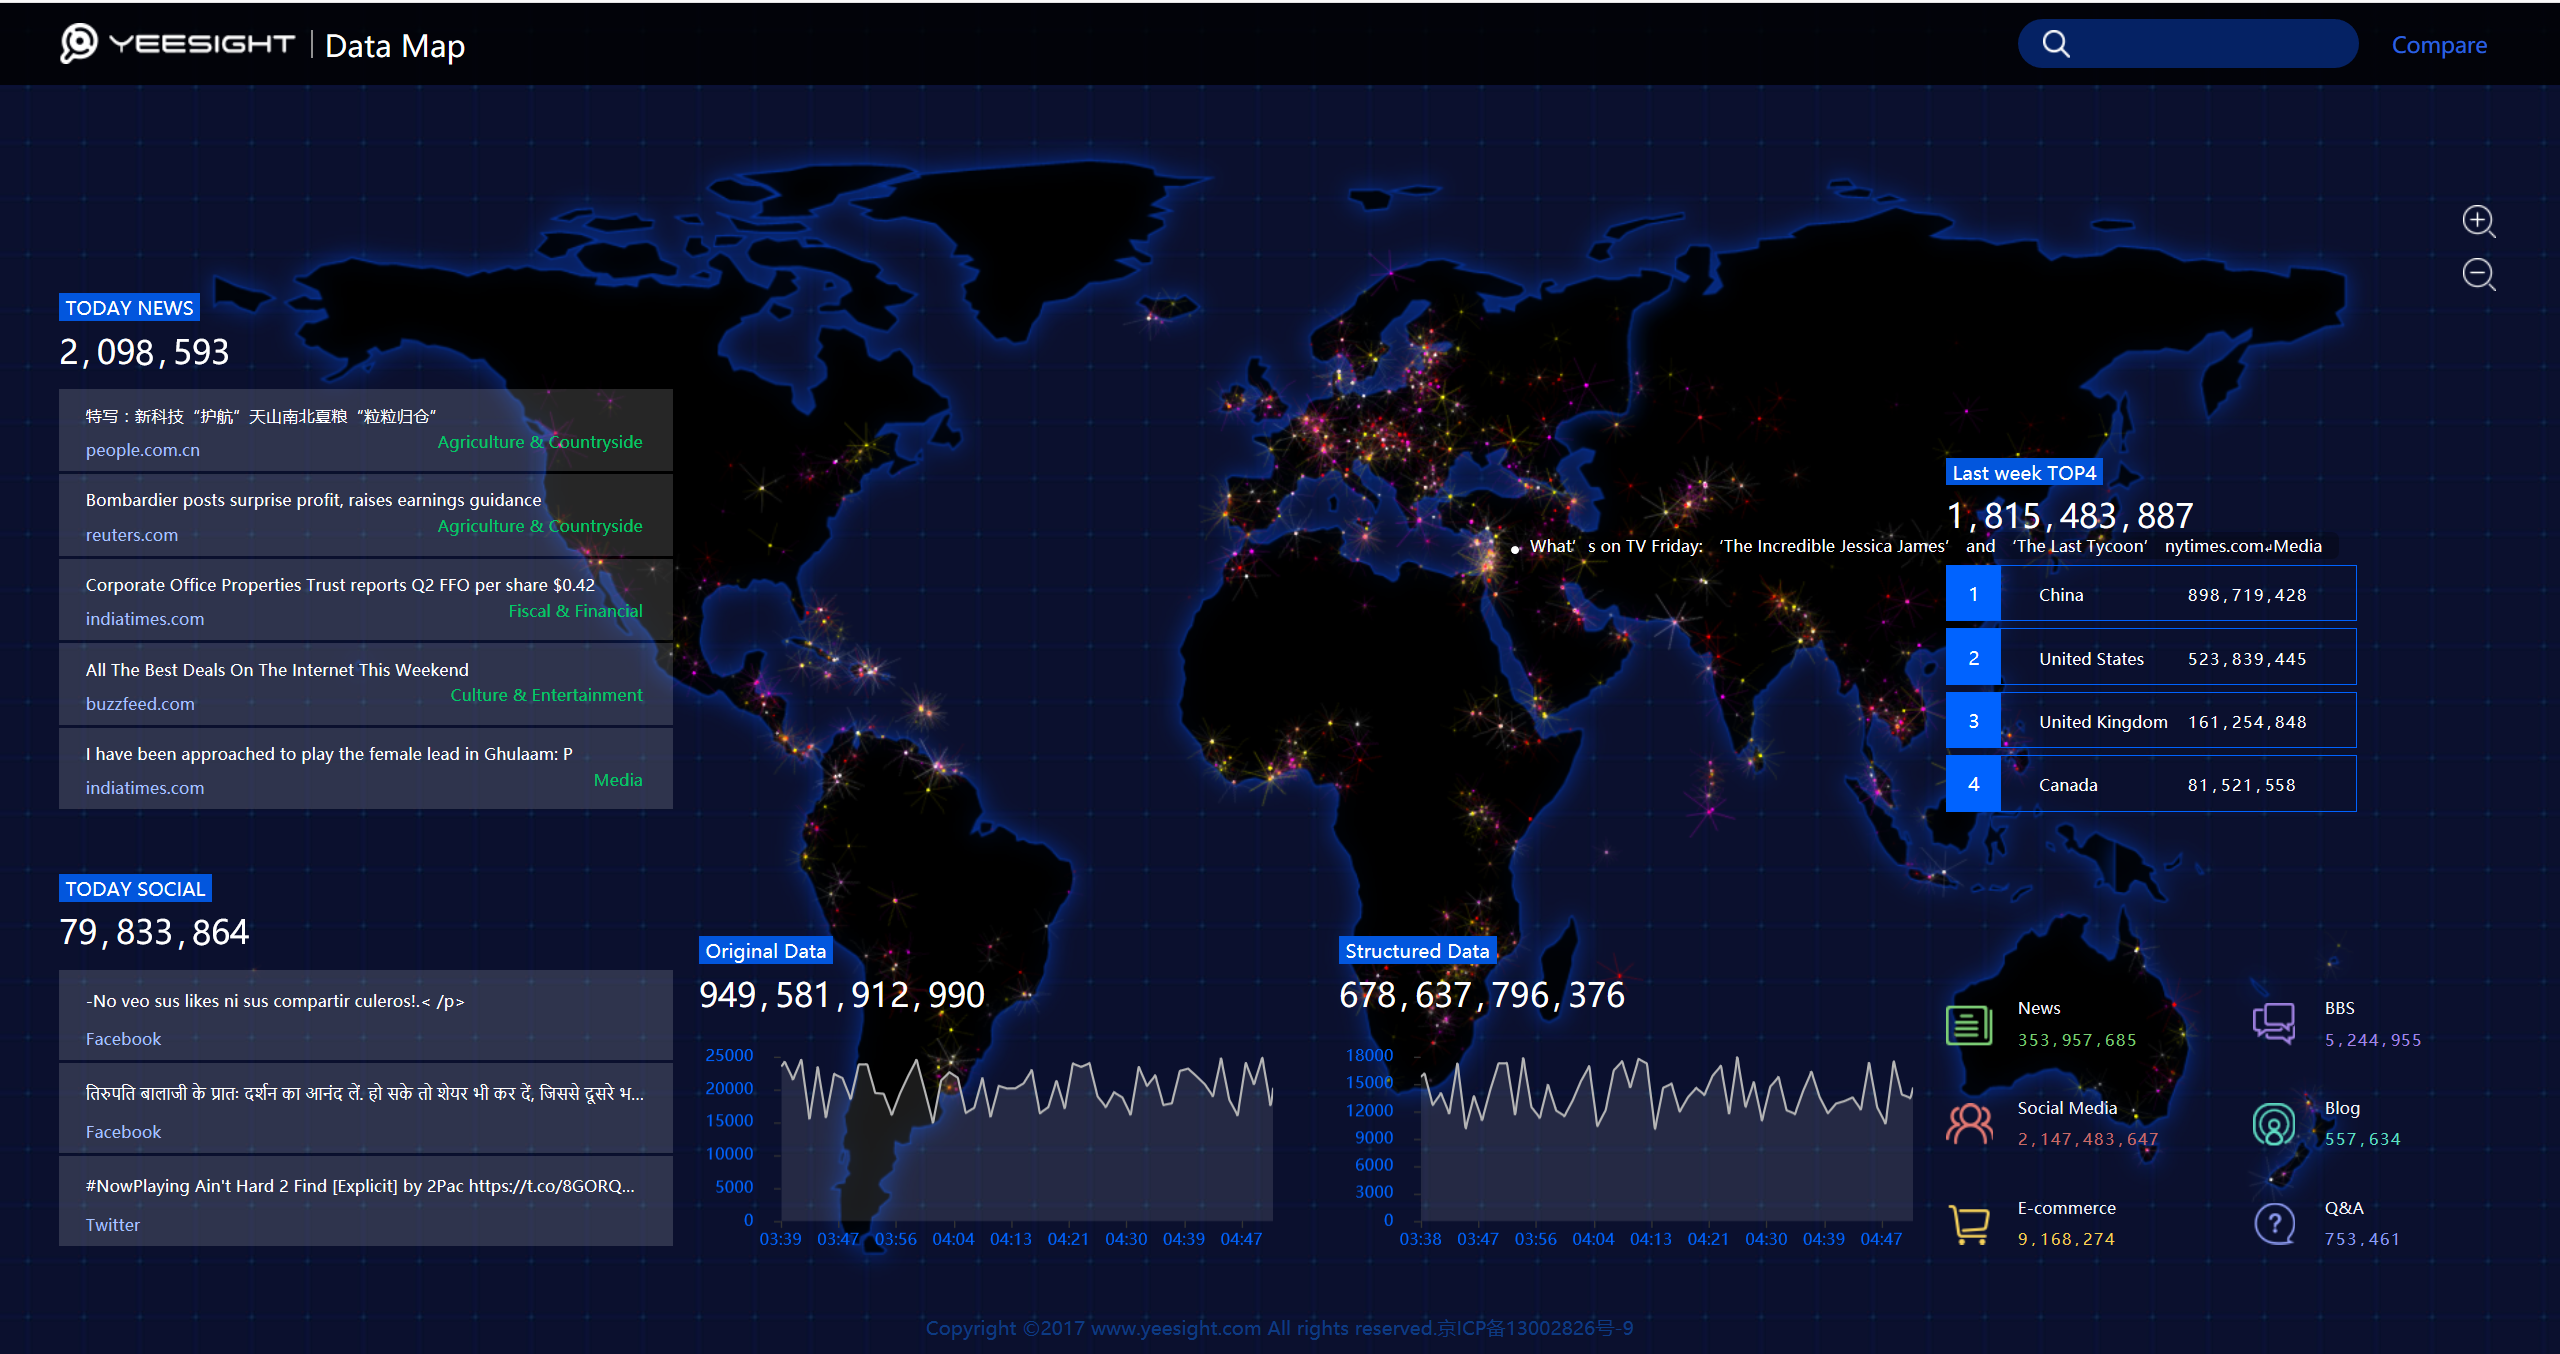2560x1354 pixels.
Task: Select the TODAY SOCIAL label
Action: [x=135, y=889]
